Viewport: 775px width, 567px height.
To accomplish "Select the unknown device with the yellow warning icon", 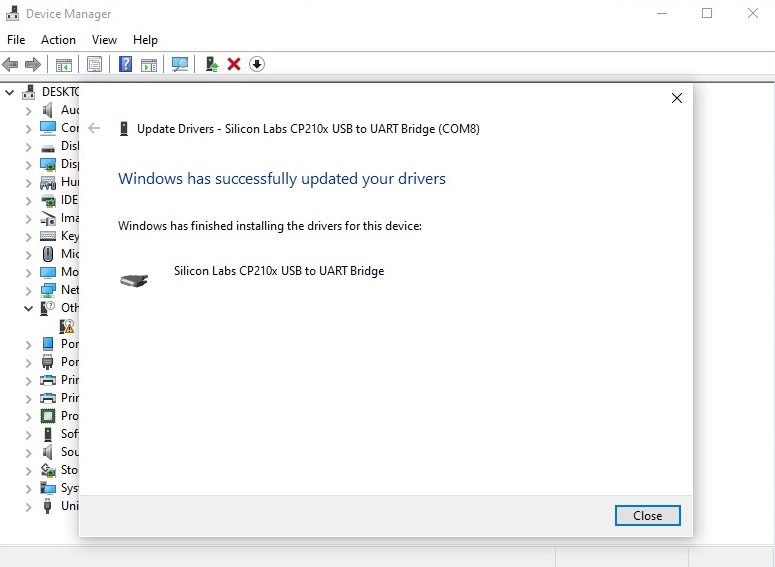I will pyautogui.click(x=67, y=326).
